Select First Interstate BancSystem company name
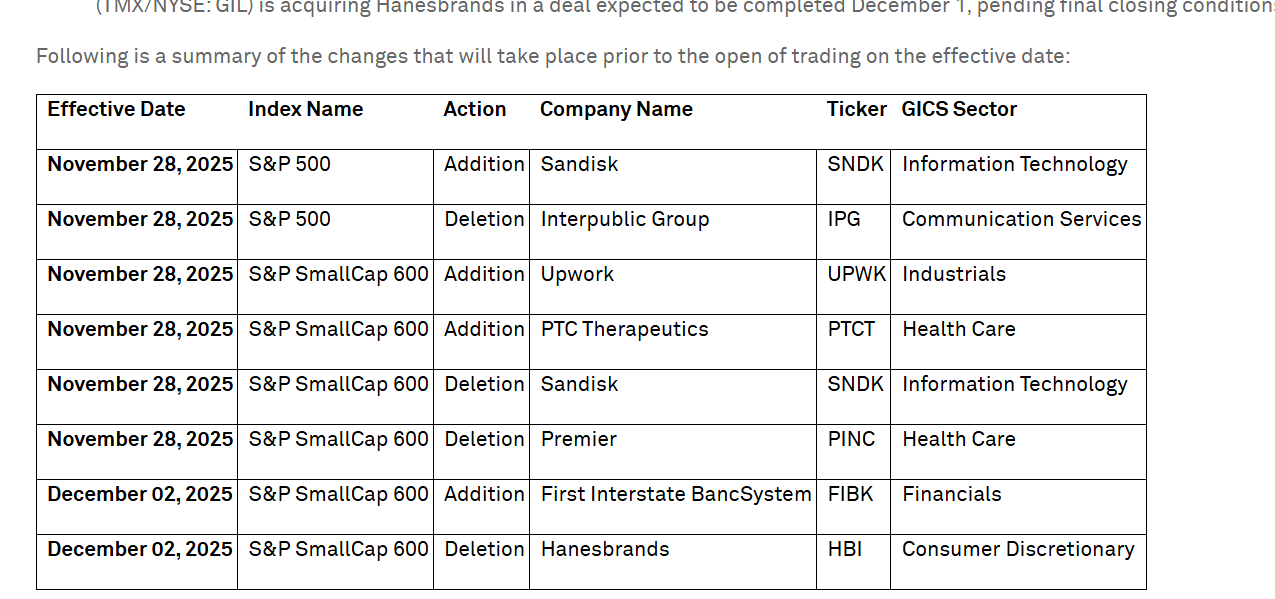 pos(676,495)
